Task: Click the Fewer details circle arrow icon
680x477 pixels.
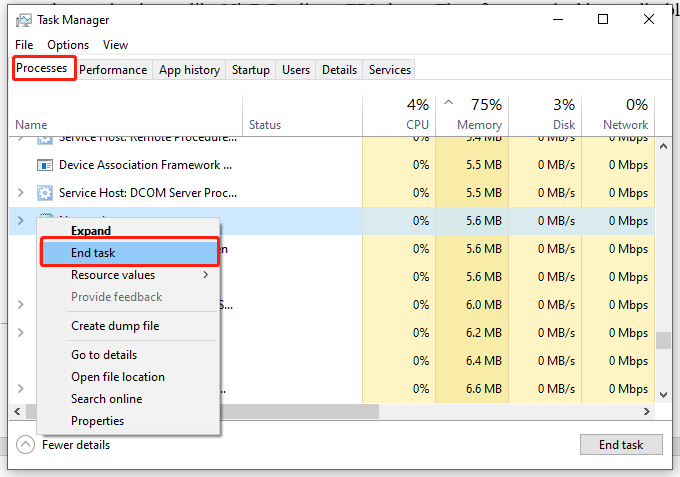Action: pyautogui.click(x=25, y=444)
